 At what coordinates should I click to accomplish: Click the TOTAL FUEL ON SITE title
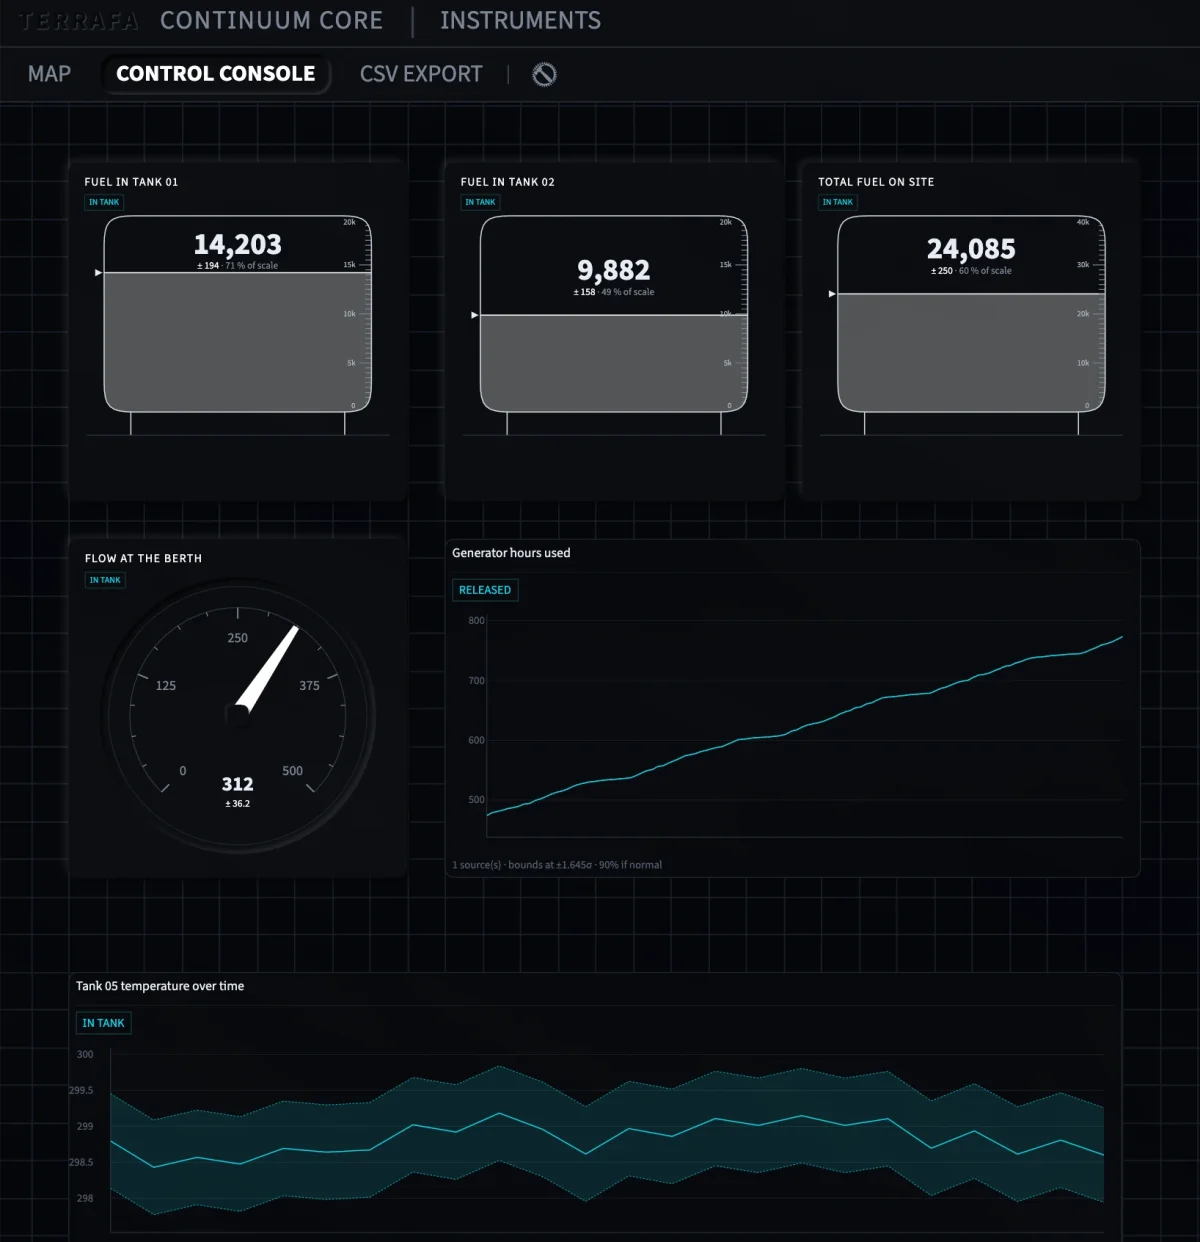[876, 182]
